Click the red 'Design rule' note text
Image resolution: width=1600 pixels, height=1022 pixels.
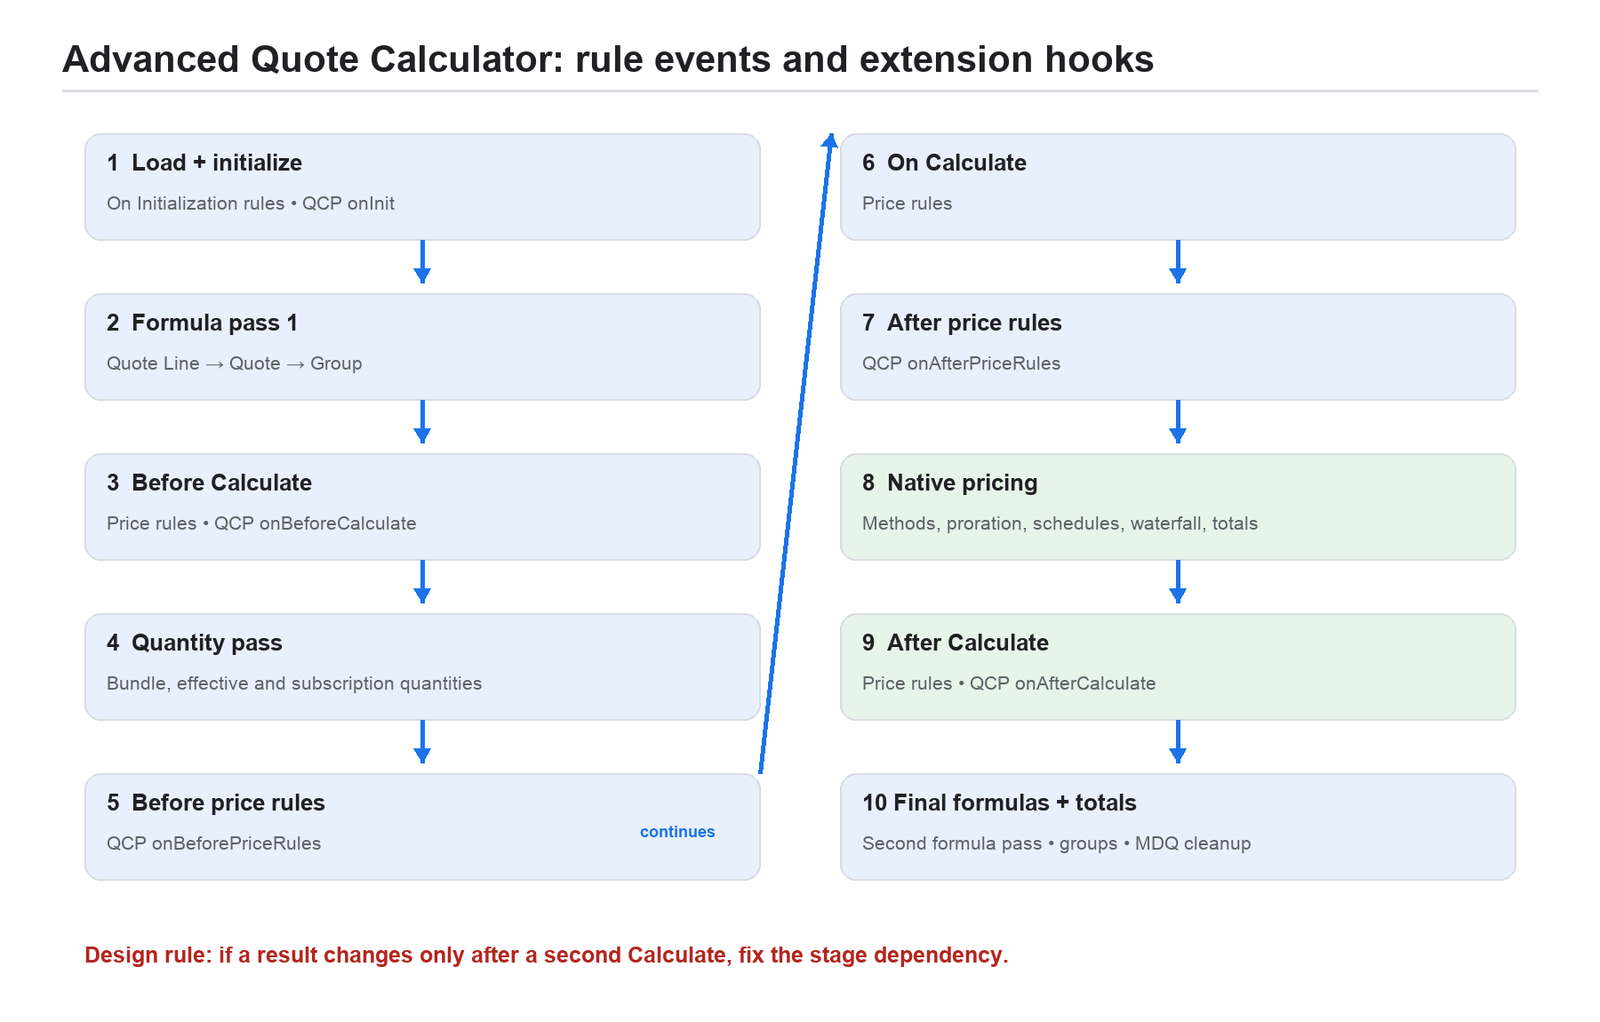click(546, 955)
